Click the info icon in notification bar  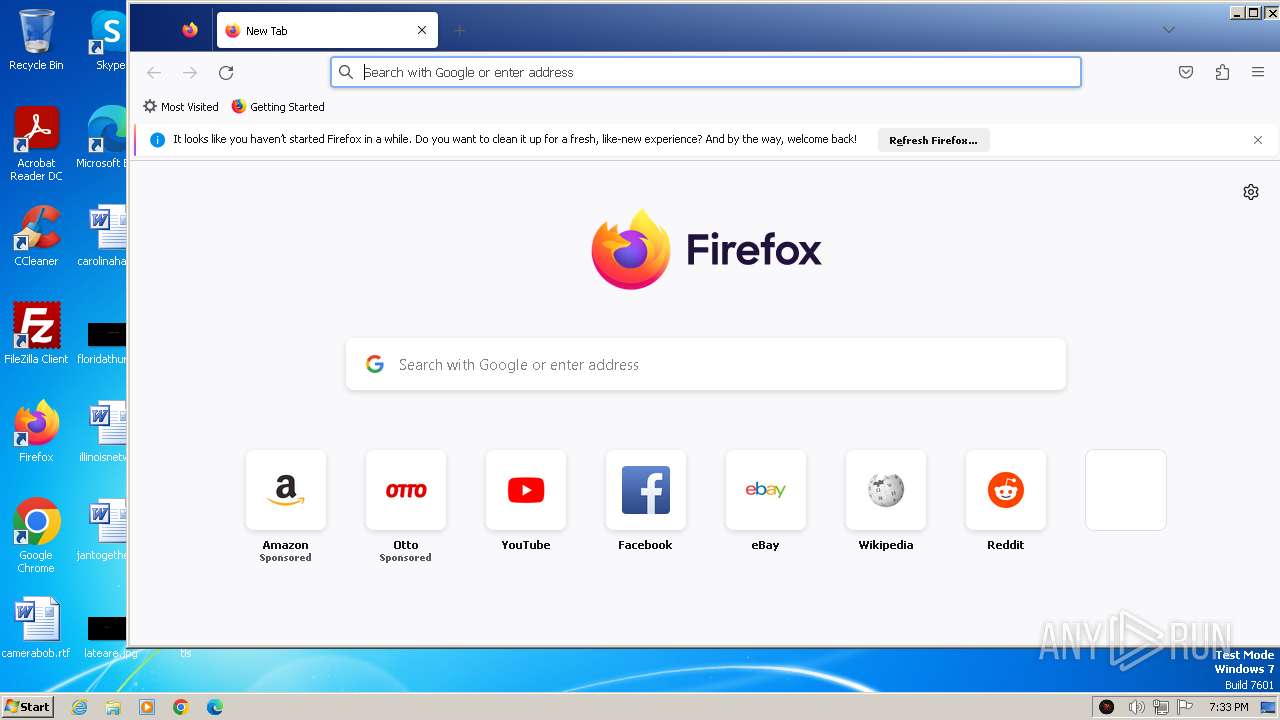tap(157, 140)
